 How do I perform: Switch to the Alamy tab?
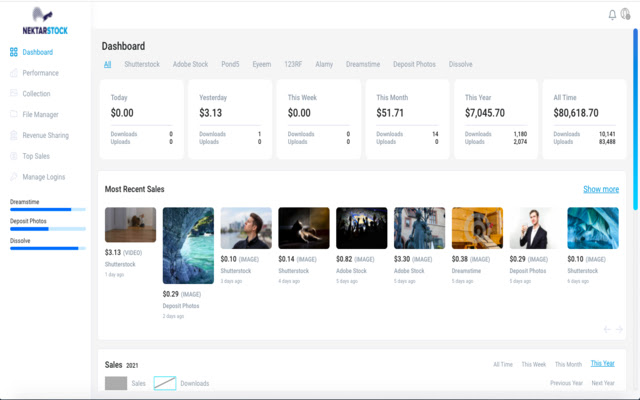[x=324, y=64]
